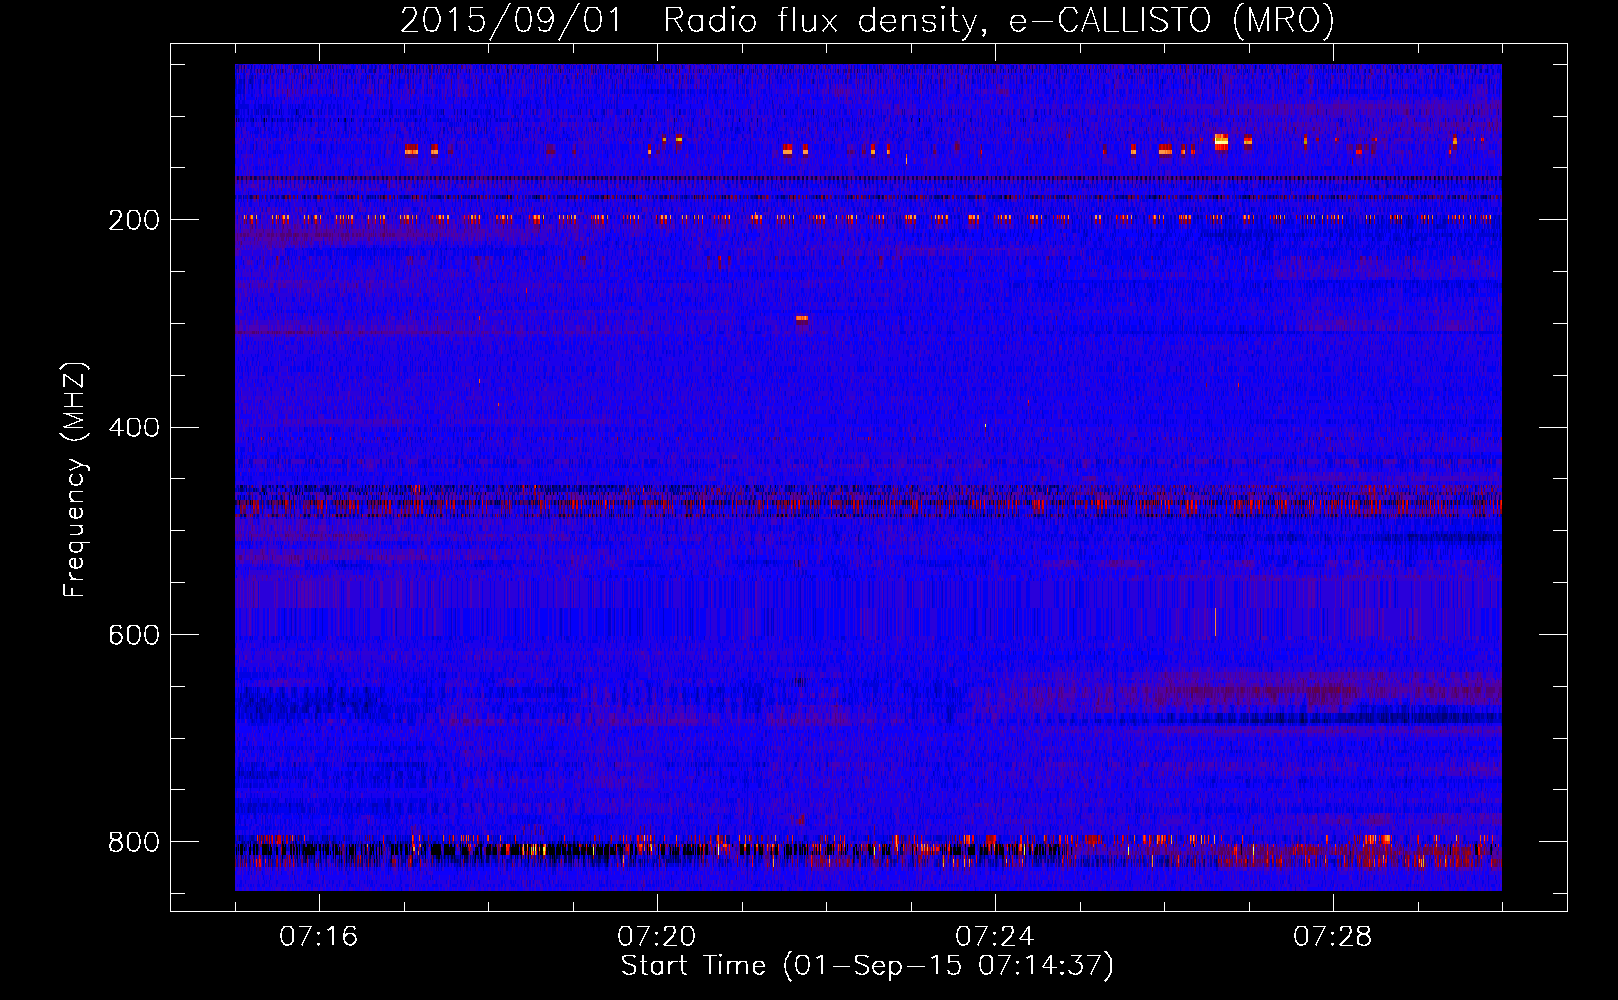Click the 07:28 time tick label
This screenshot has height=1000, width=1618.
1332,937
